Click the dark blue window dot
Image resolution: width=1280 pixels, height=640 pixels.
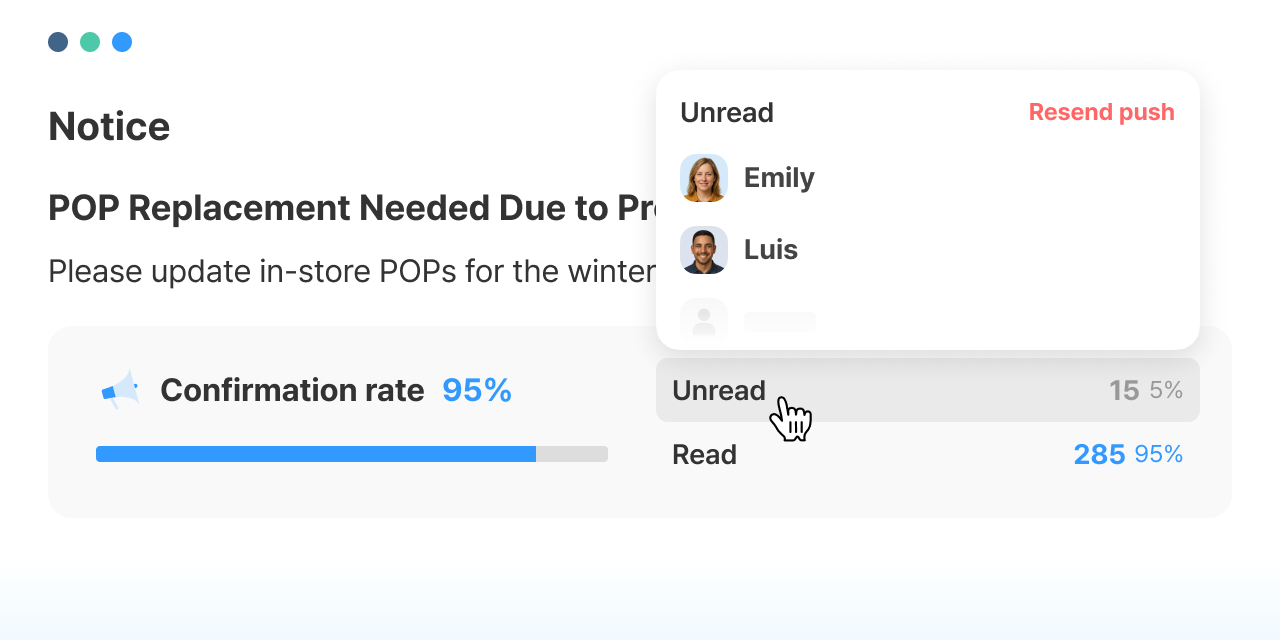(x=58, y=42)
